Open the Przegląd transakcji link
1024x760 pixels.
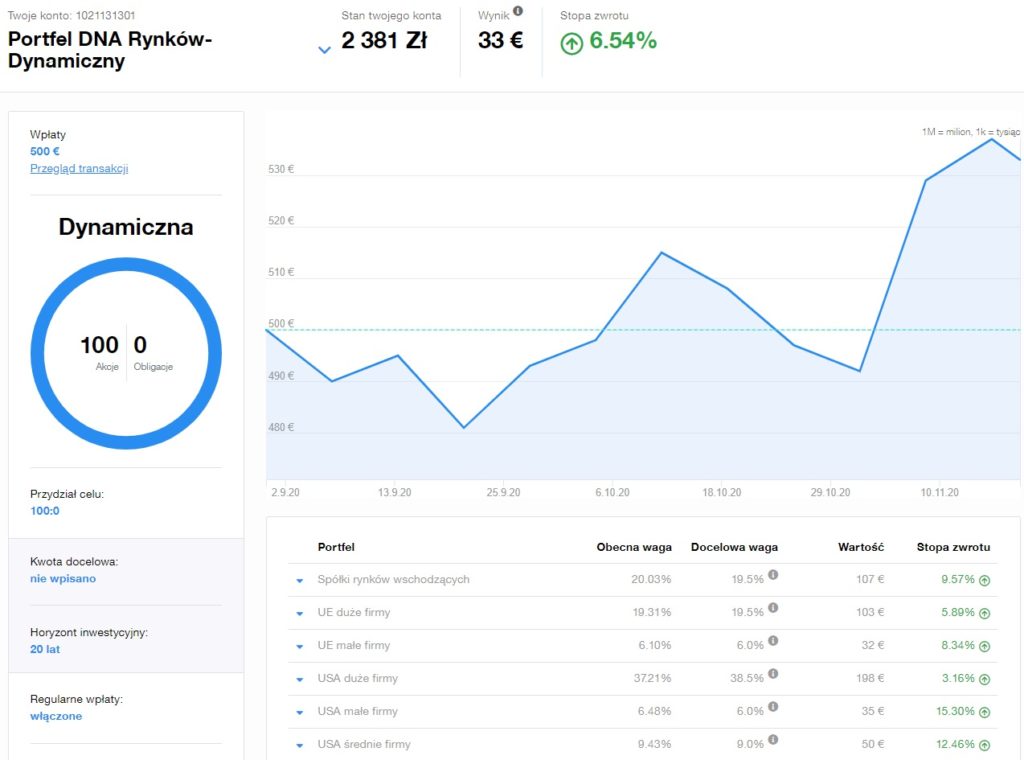tap(79, 168)
